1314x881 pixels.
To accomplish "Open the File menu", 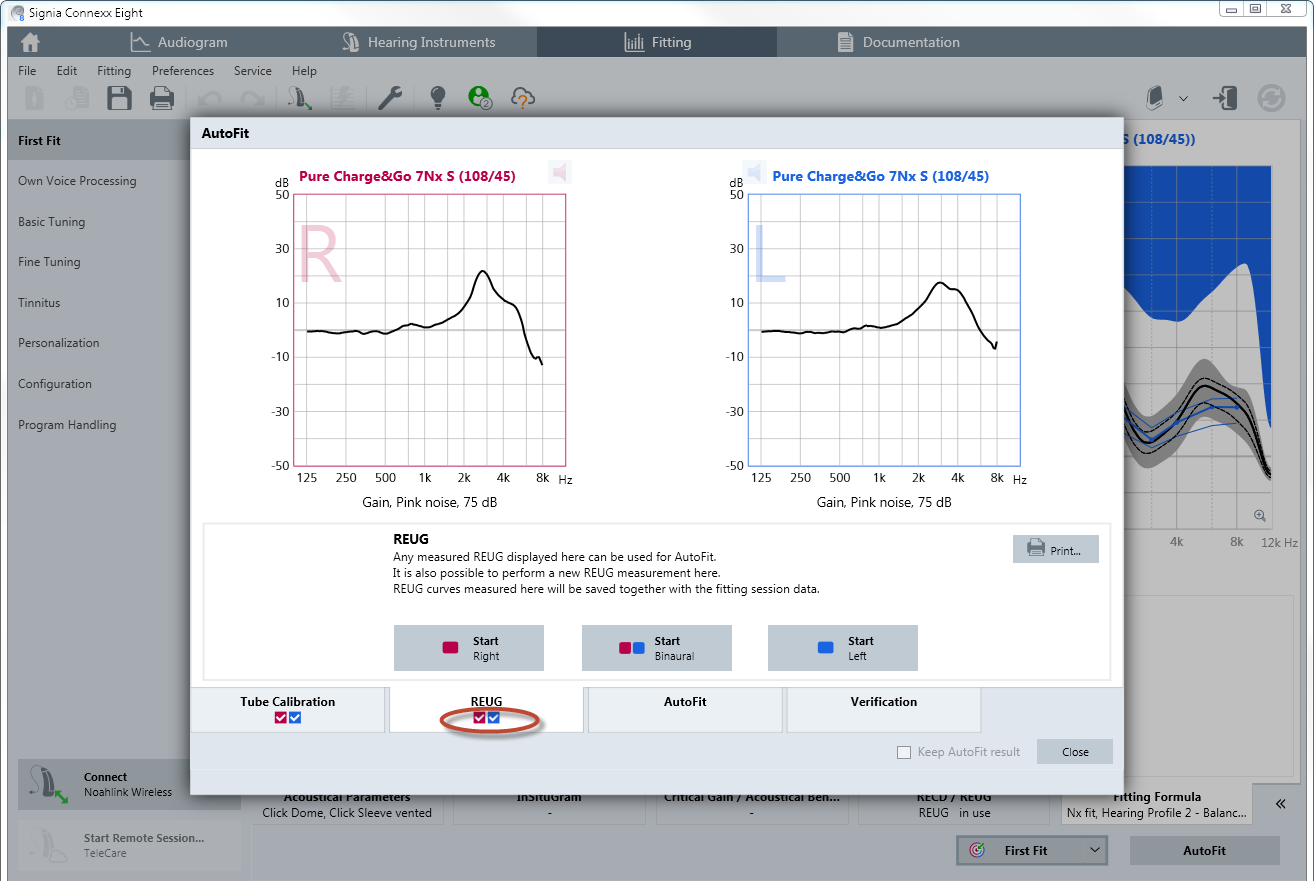I will click(27, 71).
